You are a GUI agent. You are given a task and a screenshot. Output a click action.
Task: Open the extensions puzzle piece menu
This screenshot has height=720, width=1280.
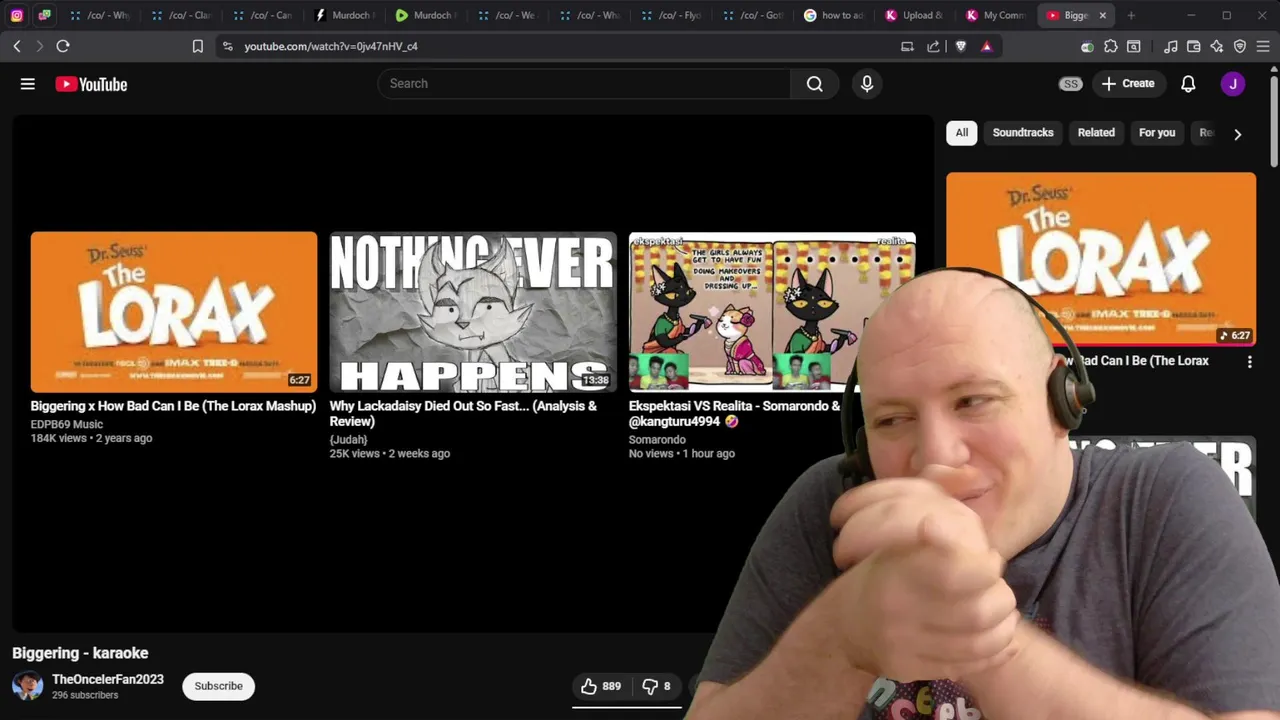tap(1111, 46)
